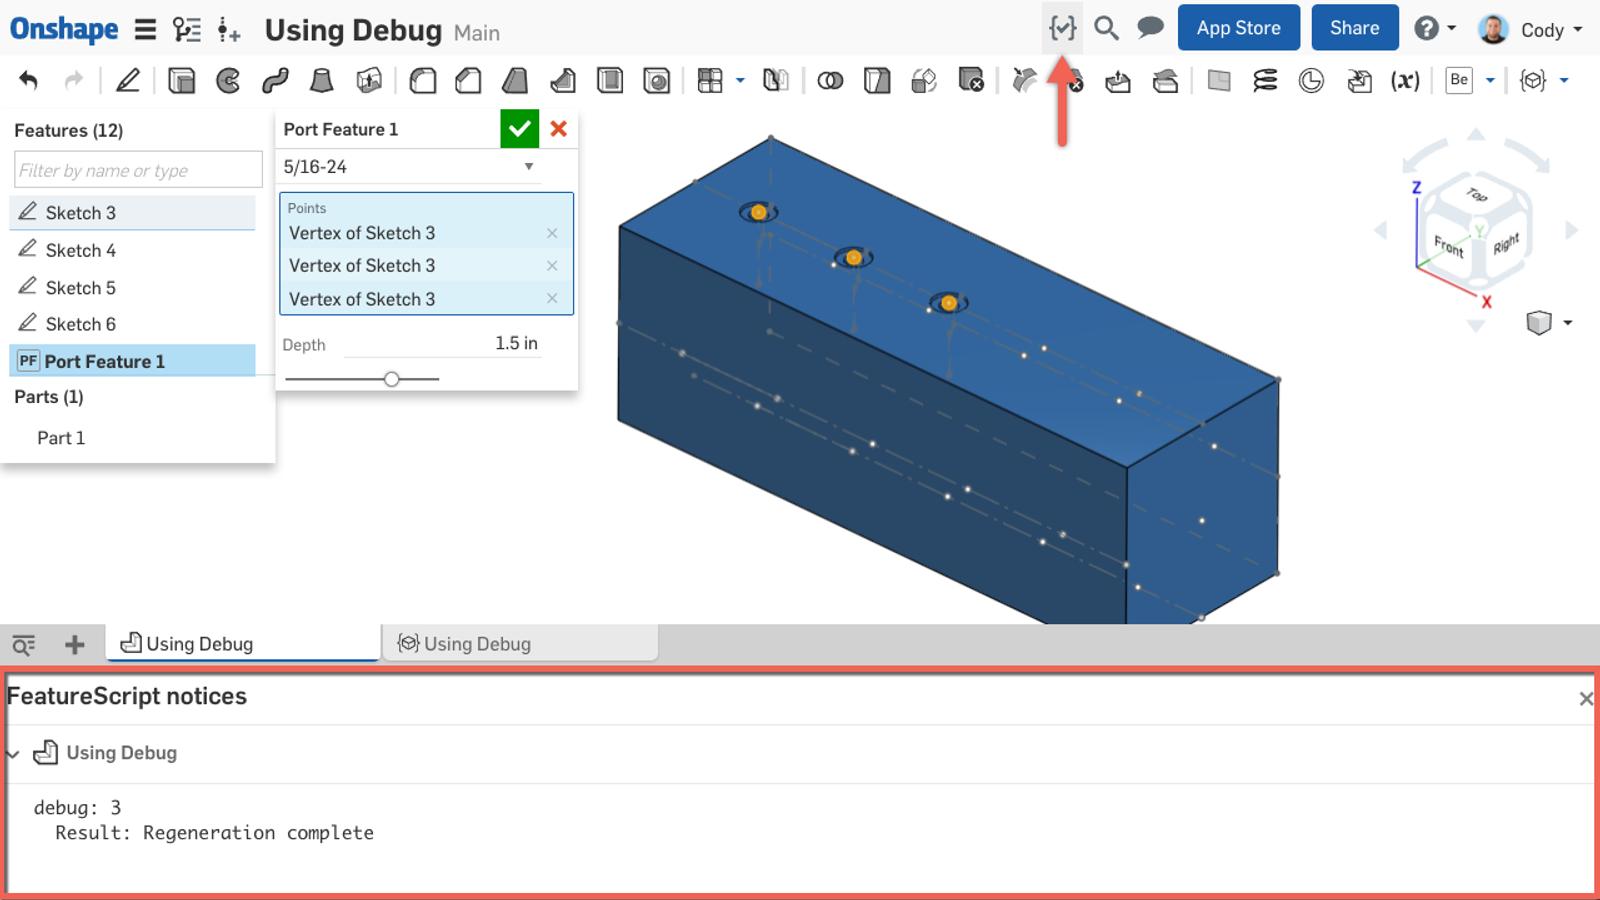
Task: Open the 5/16-24 size dropdown
Action: pyautogui.click(x=528, y=167)
